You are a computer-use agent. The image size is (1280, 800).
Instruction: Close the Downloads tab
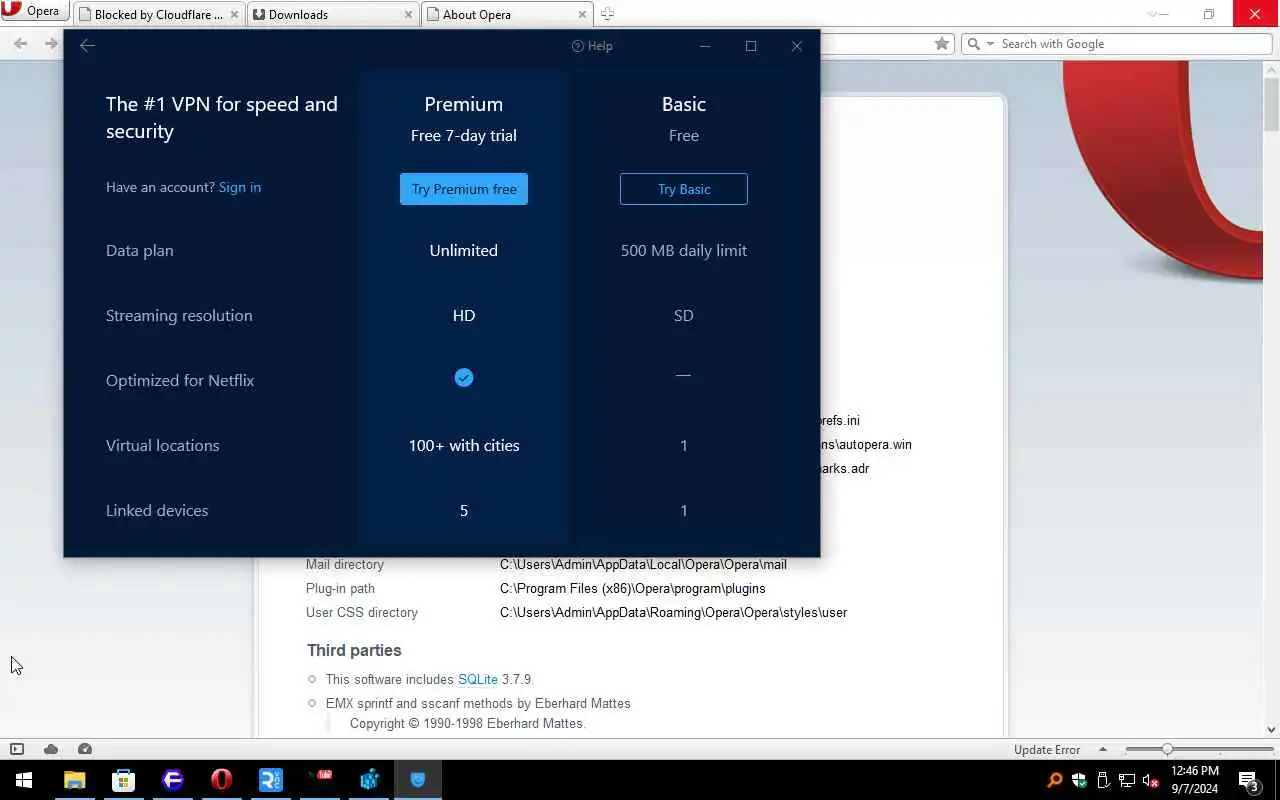(409, 15)
